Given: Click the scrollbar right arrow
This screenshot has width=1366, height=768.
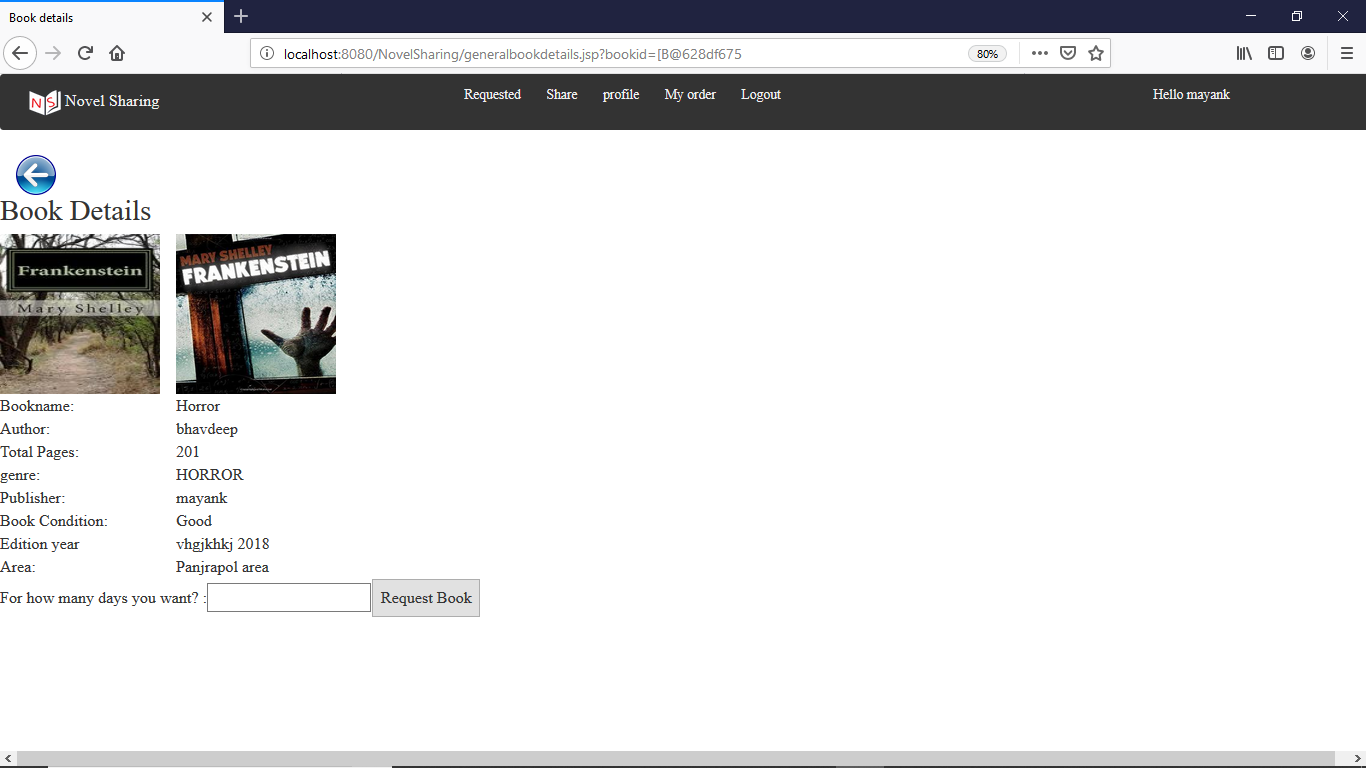Looking at the screenshot, I should 1357,759.
